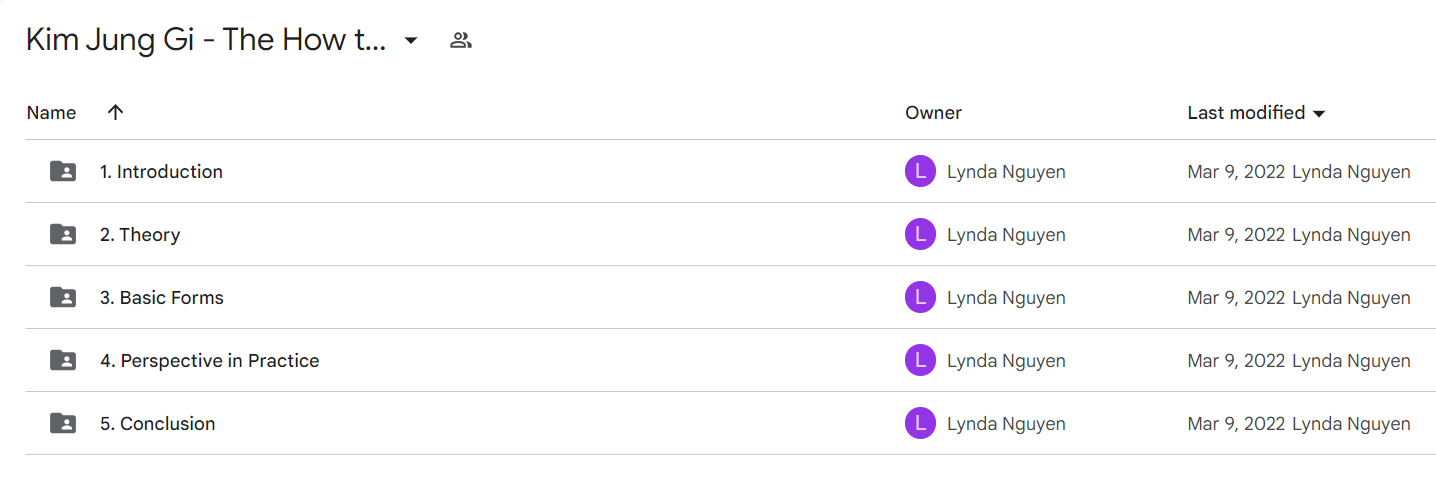Click the 3. Basic Forms folder icon
Image resolution: width=1436 pixels, height=498 pixels.
63,297
